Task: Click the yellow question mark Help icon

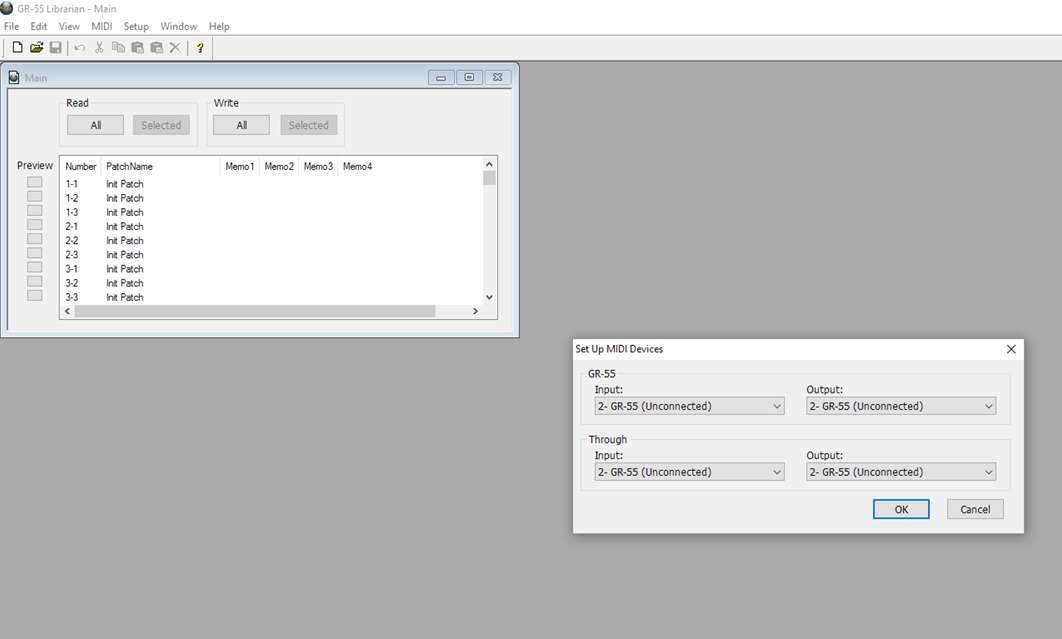Action: pyautogui.click(x=200, y=47)
